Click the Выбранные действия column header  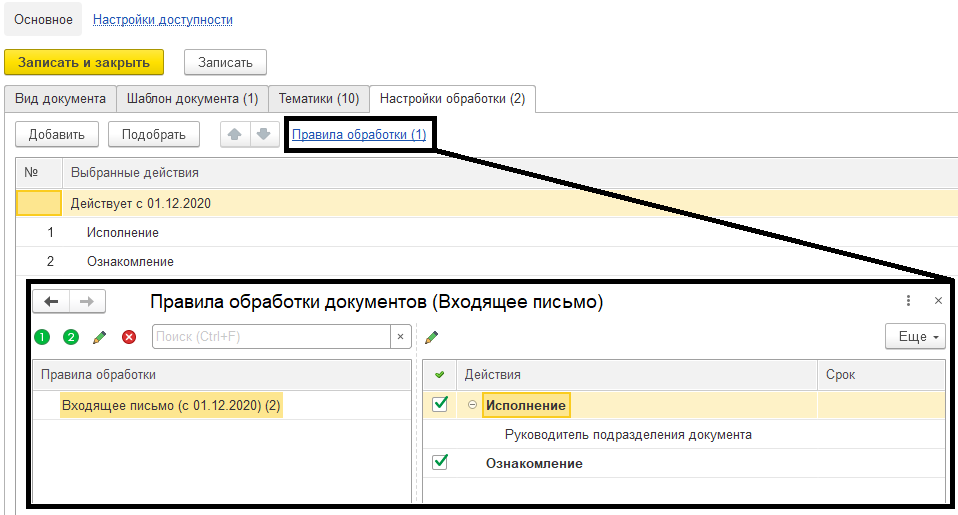click(510, 172)
